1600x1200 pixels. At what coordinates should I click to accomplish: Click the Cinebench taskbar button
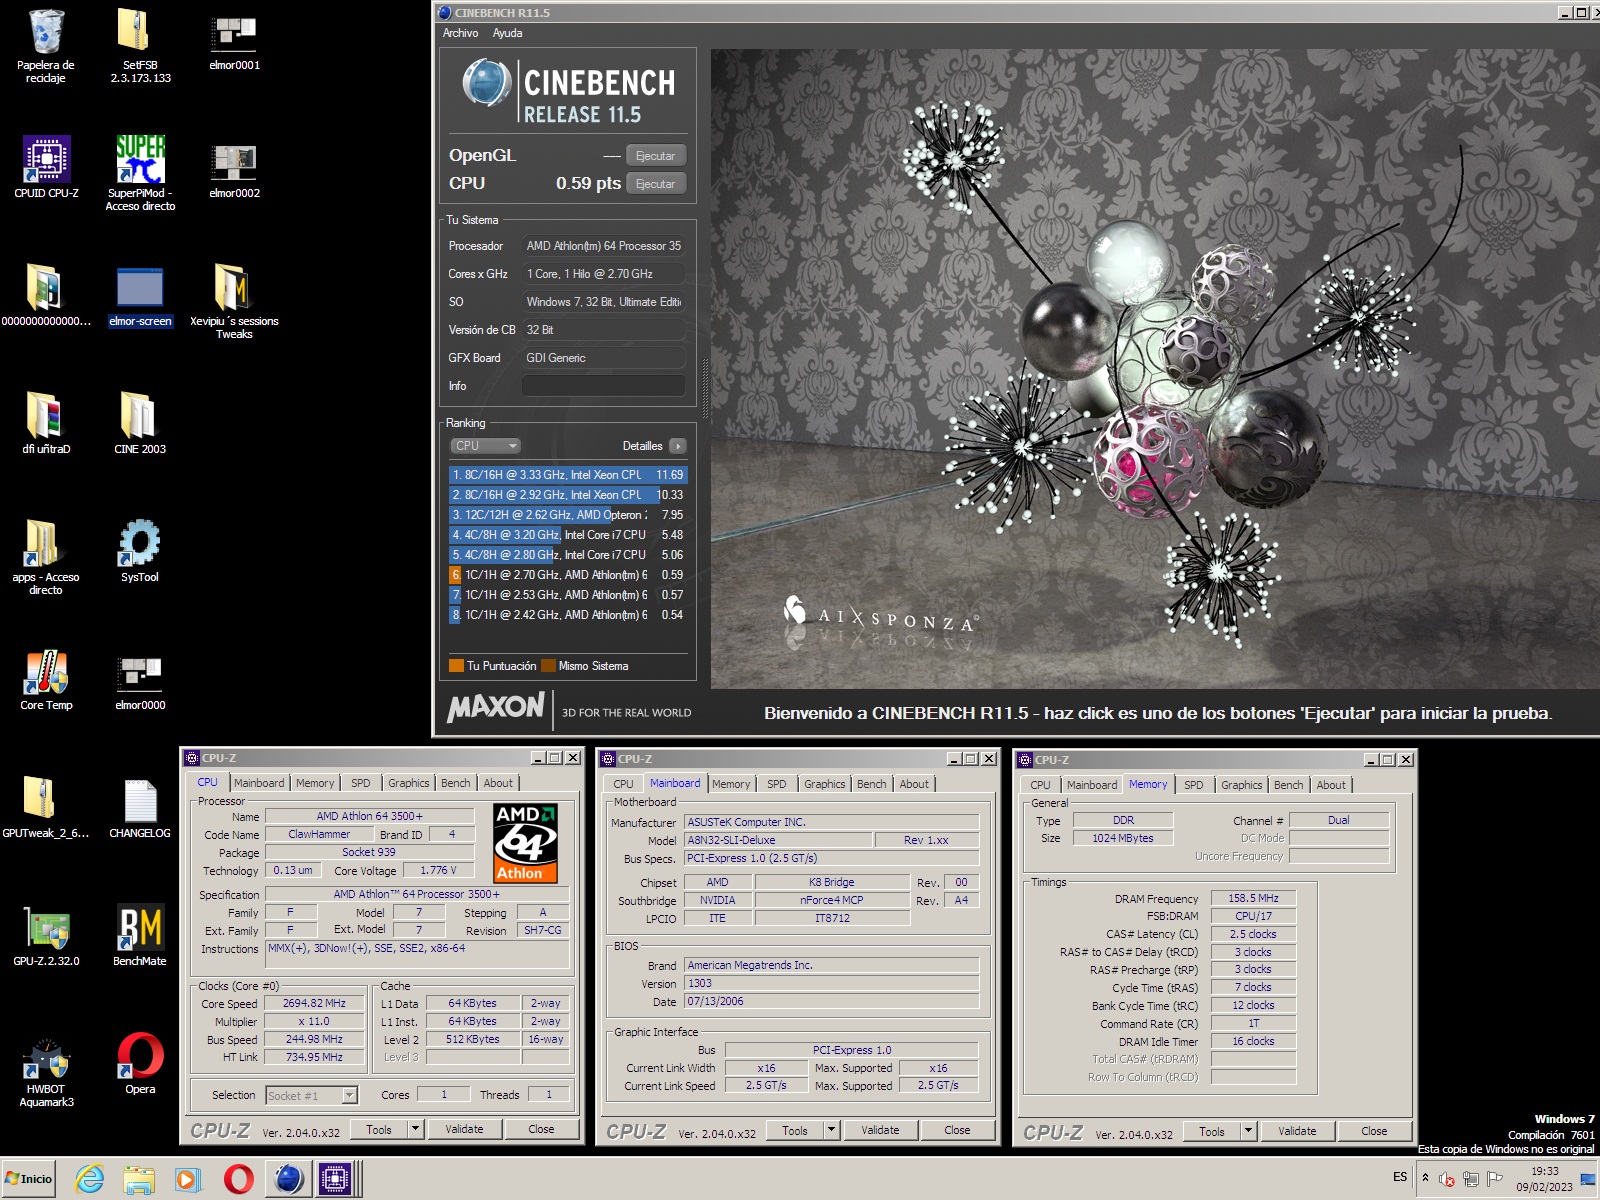(288, 1179)
